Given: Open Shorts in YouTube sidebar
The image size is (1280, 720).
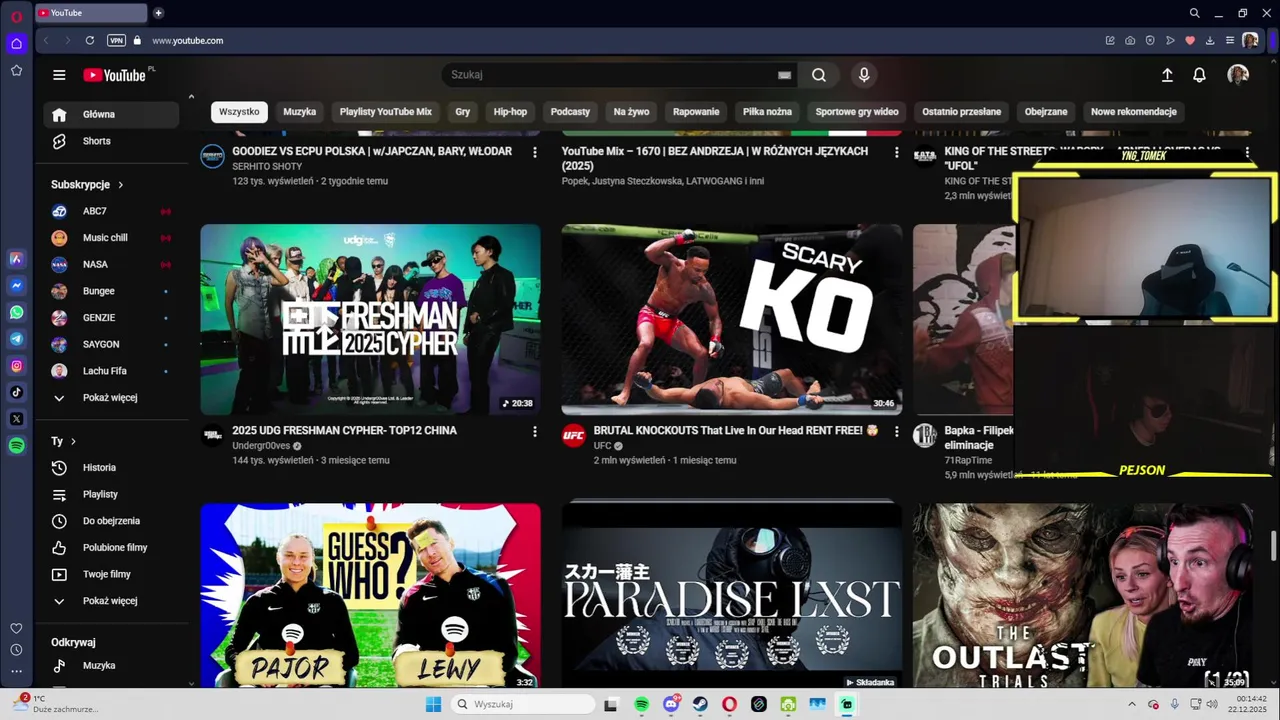Looking at the screenshot, I should [x=111, y=141].
